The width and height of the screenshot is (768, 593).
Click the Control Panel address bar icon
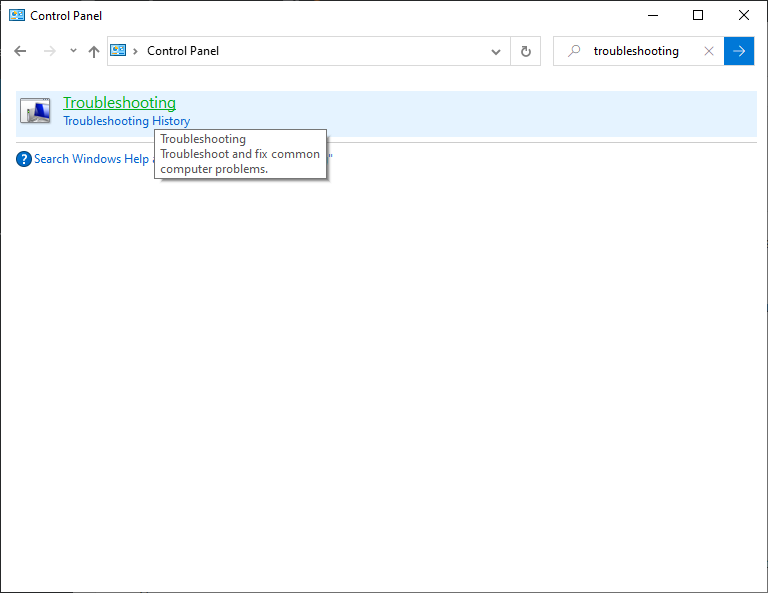coord(118,50)
